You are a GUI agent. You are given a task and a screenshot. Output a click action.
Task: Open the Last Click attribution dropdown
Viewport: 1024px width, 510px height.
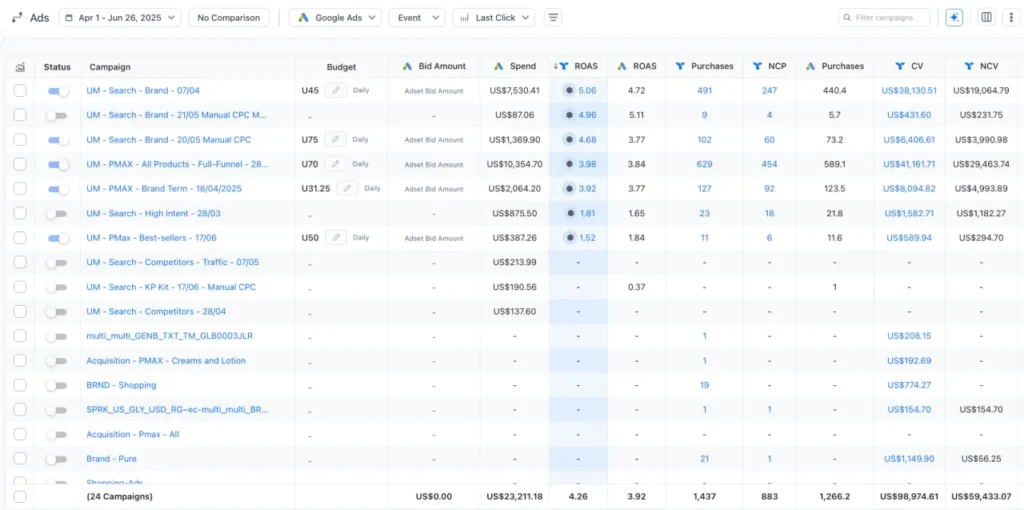coord(494,18)
